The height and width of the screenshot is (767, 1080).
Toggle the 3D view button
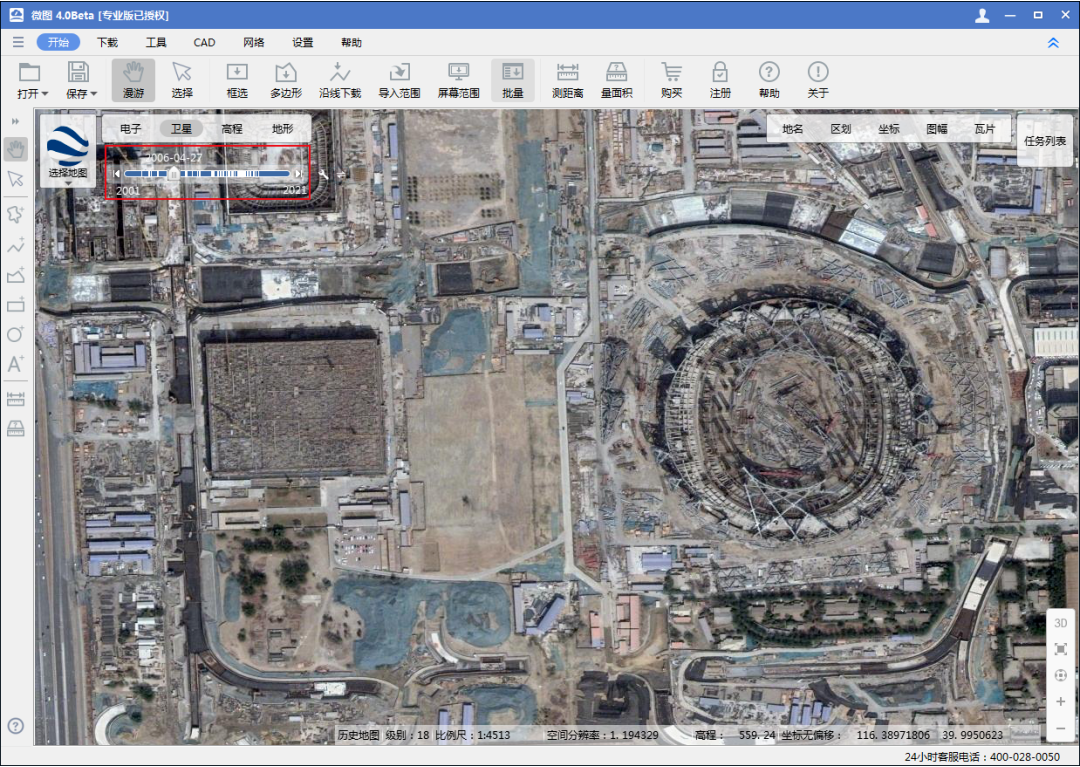1061,622
